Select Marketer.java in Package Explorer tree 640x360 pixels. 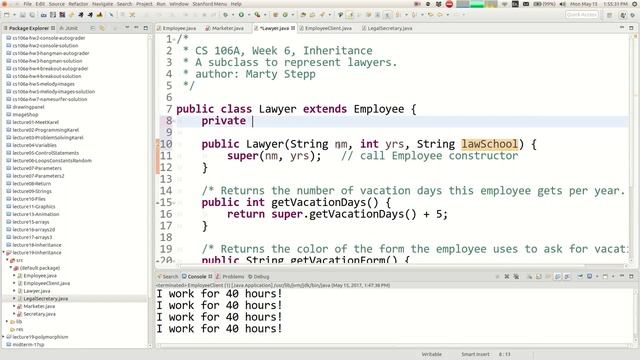(x=39, y=306)
